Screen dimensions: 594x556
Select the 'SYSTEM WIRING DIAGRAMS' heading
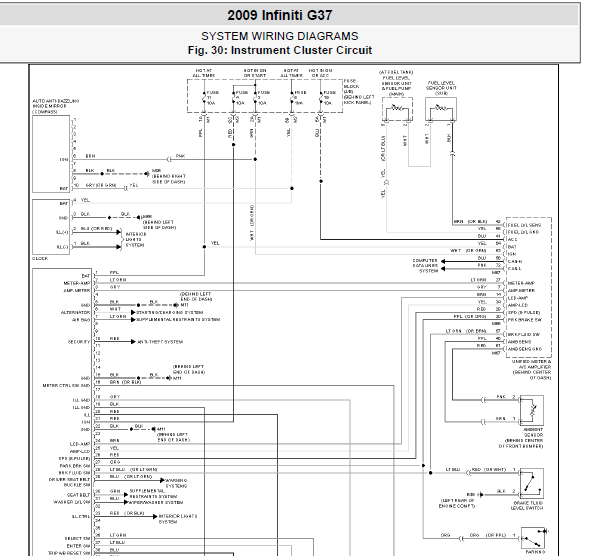[280, 36]
